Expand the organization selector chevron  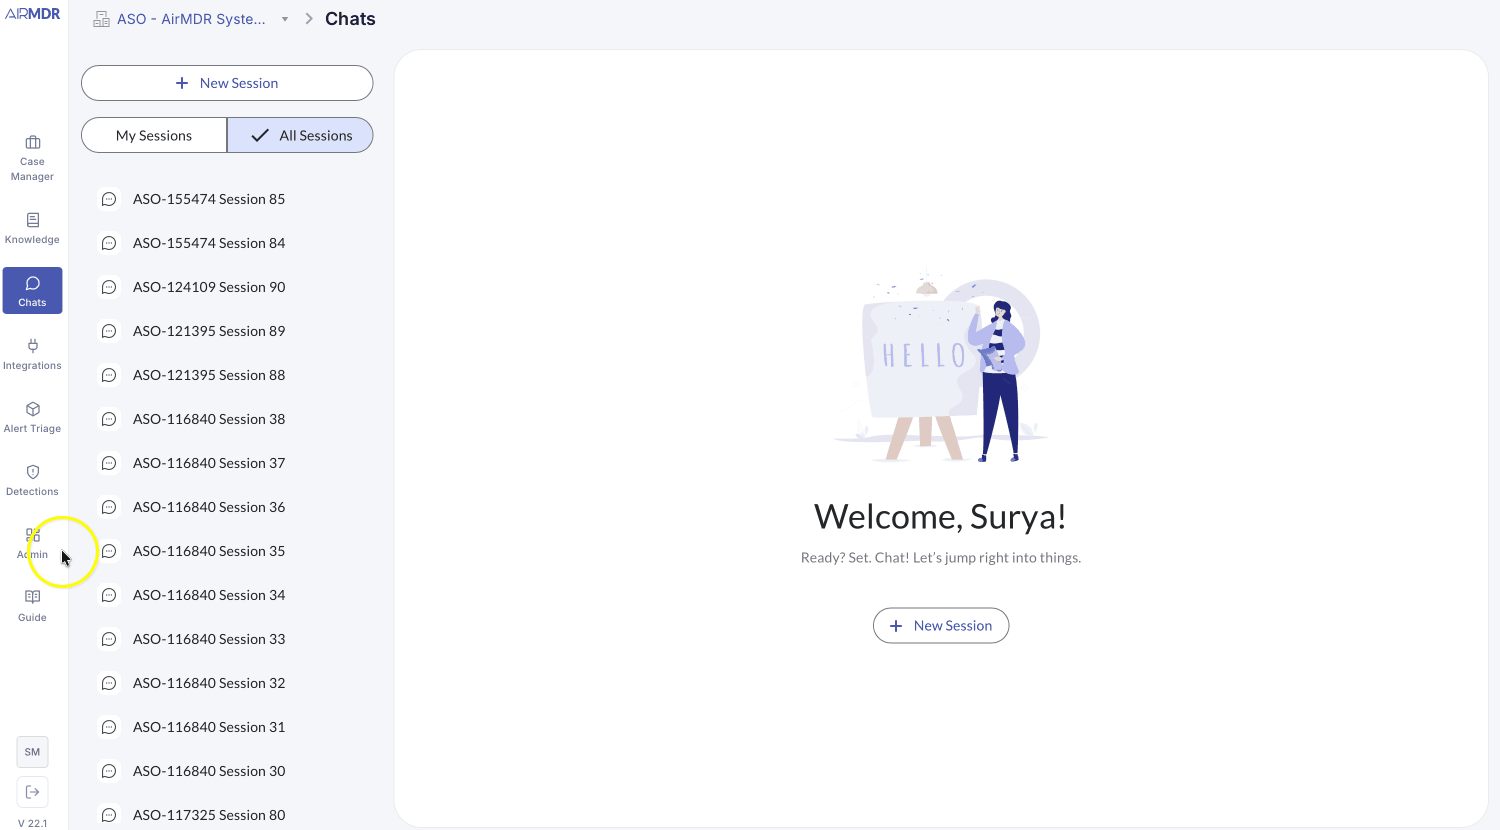click(x=284, y=18)
